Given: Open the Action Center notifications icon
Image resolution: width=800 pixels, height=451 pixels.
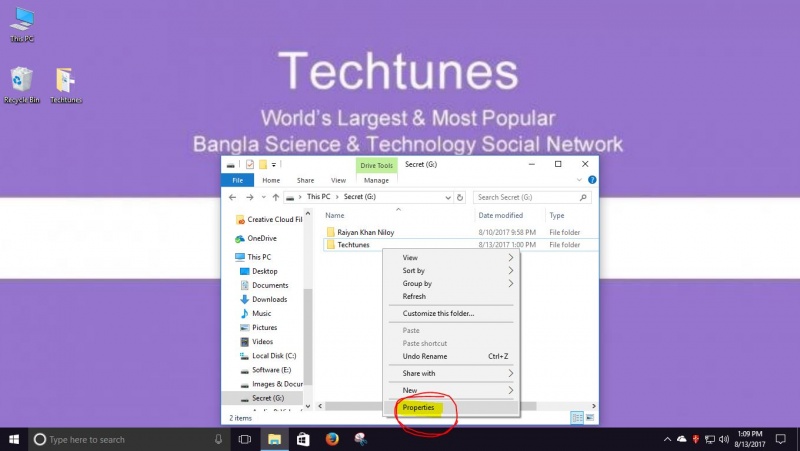Looking at the screenshot, I should [x=781, y=439].
